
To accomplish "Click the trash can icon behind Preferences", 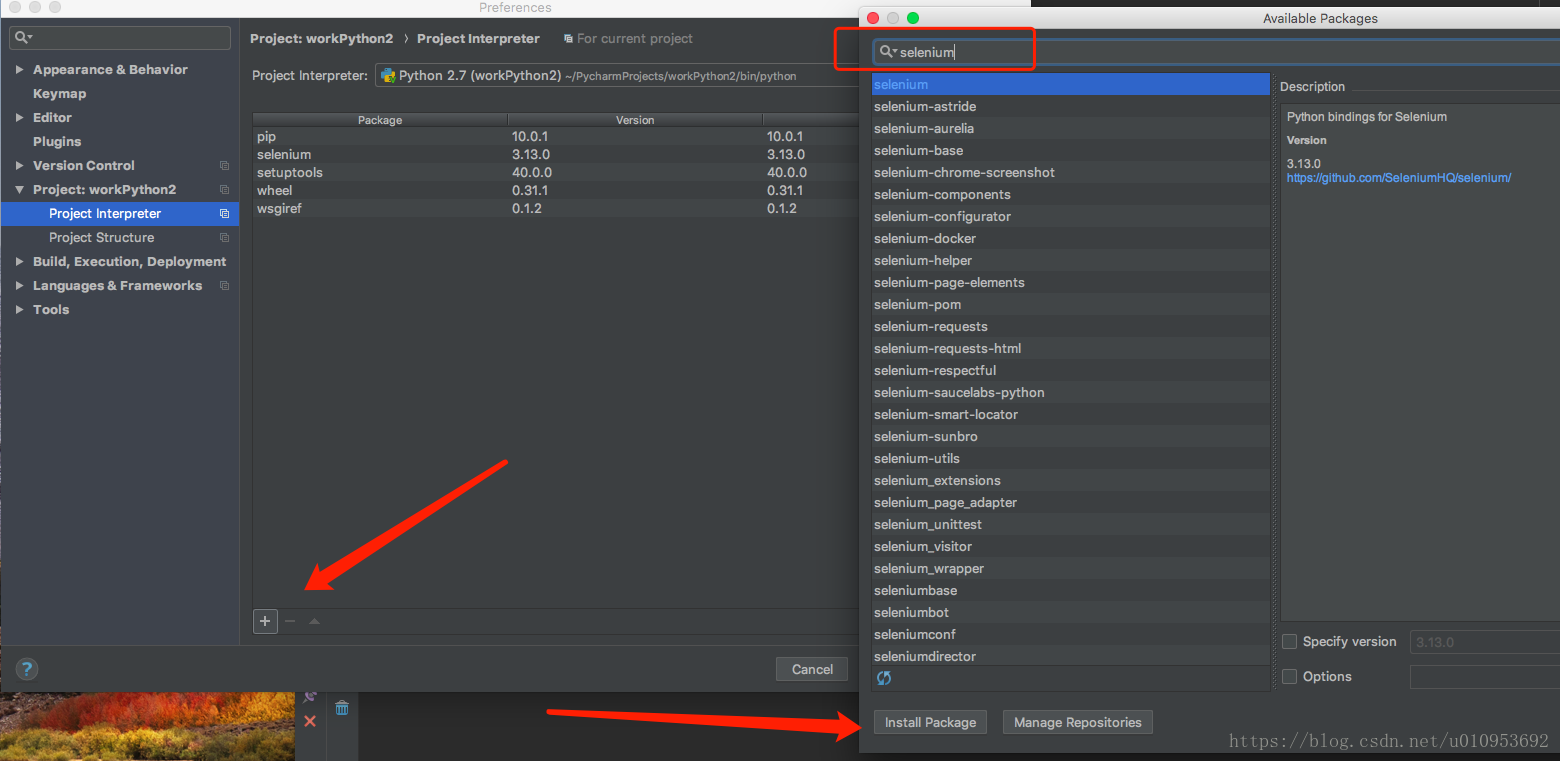I will pos(342,708).
